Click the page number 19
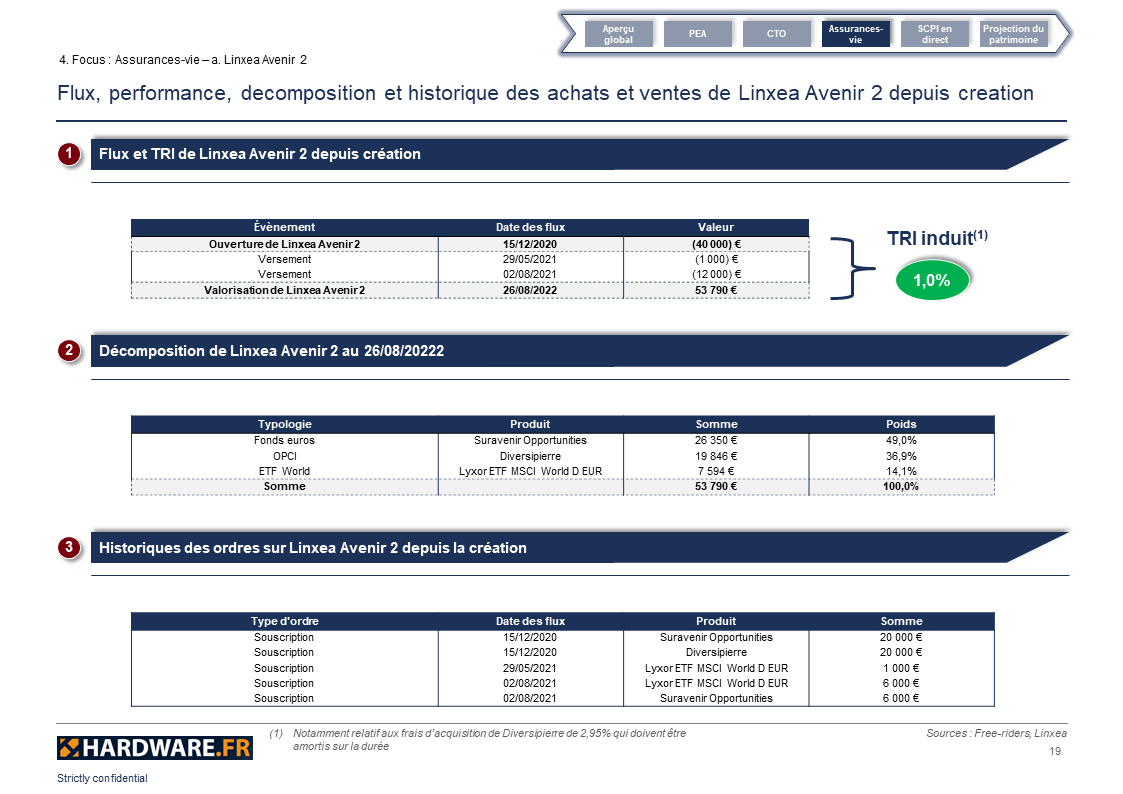Viewport: 1123px width, 794px height. pyautogui.click(x=1055, y=751)
